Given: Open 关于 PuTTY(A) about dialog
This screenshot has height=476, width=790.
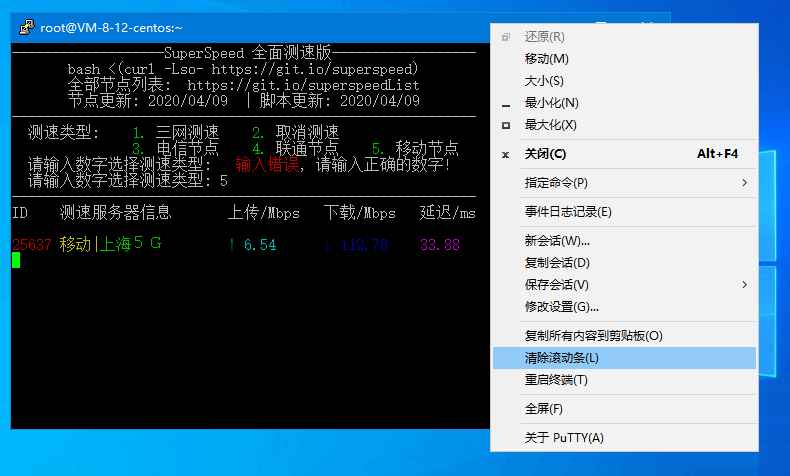Looking at the screenshot, I should [x=564, y=438].
